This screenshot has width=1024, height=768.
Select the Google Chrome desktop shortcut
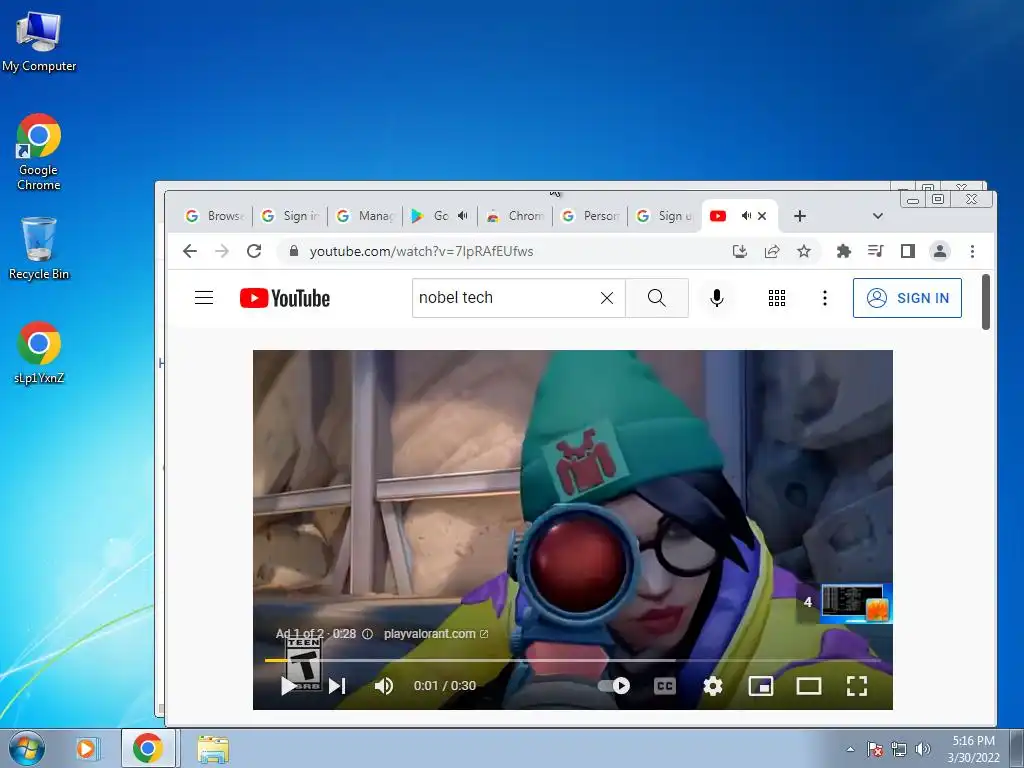click(x=39, y=152)
